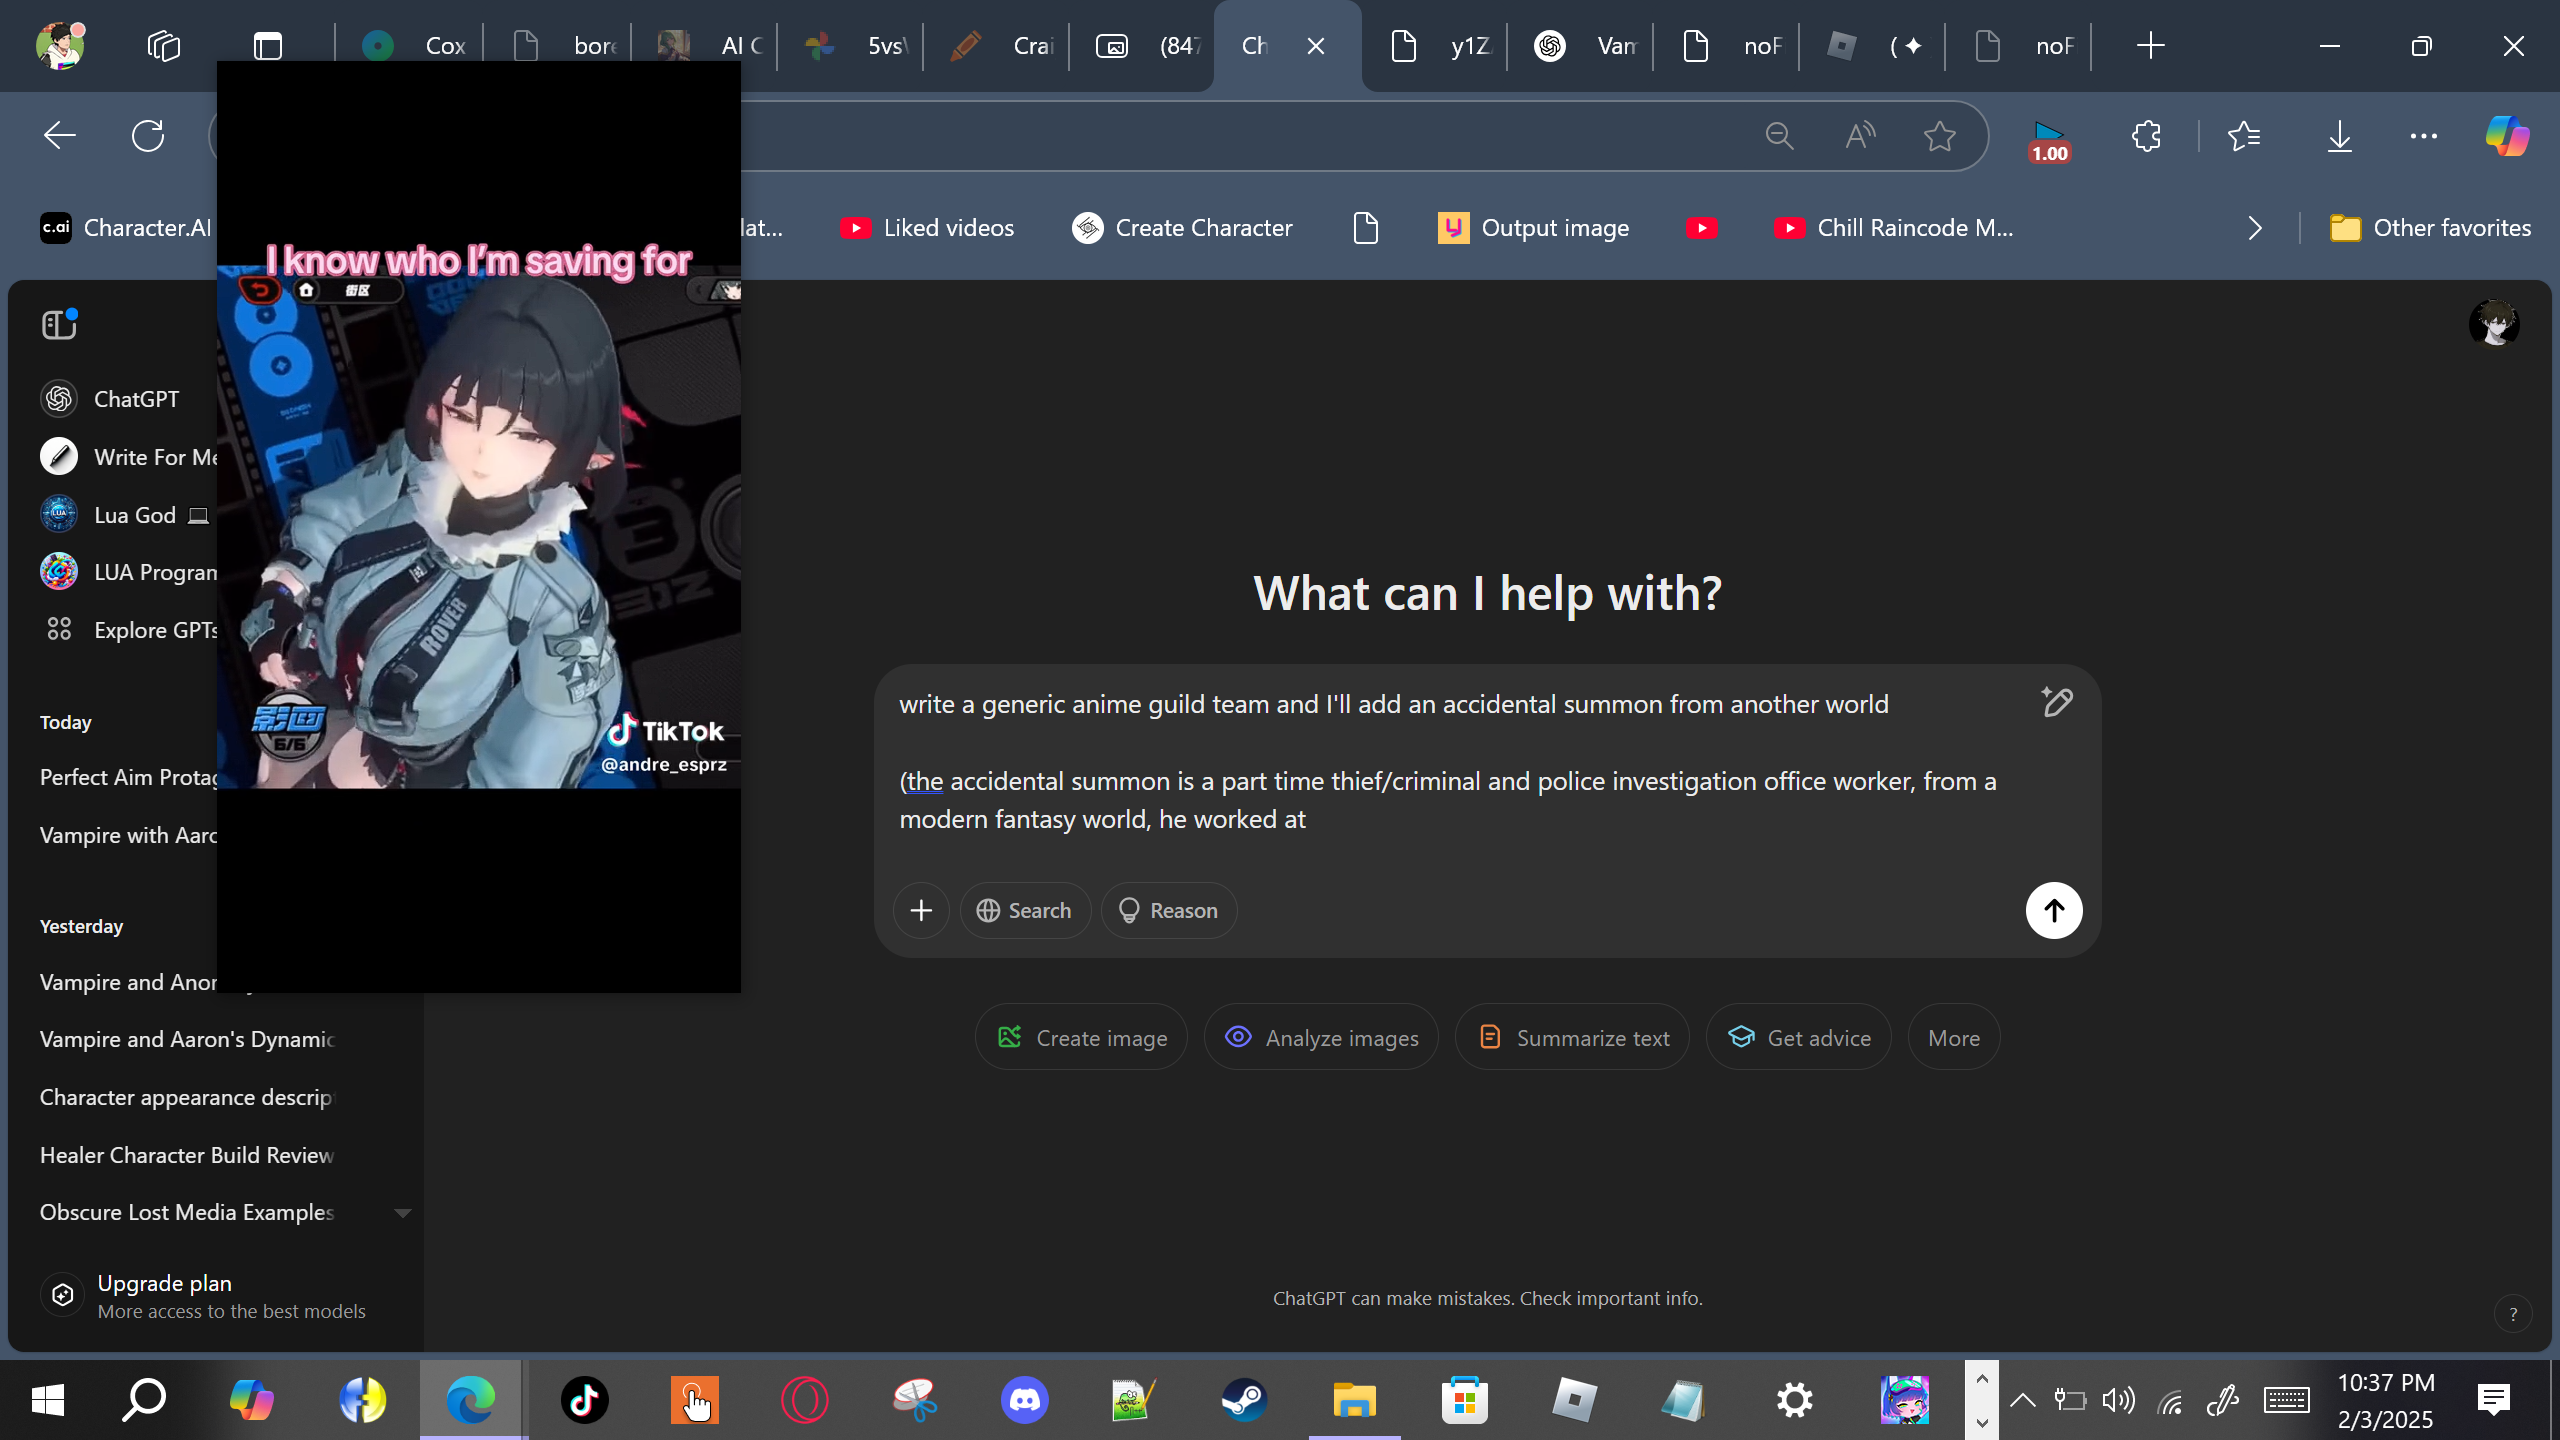Close the active ChatGPT tab
The width and height of the screenshot is (2560, 1440).
(1316, 46)
